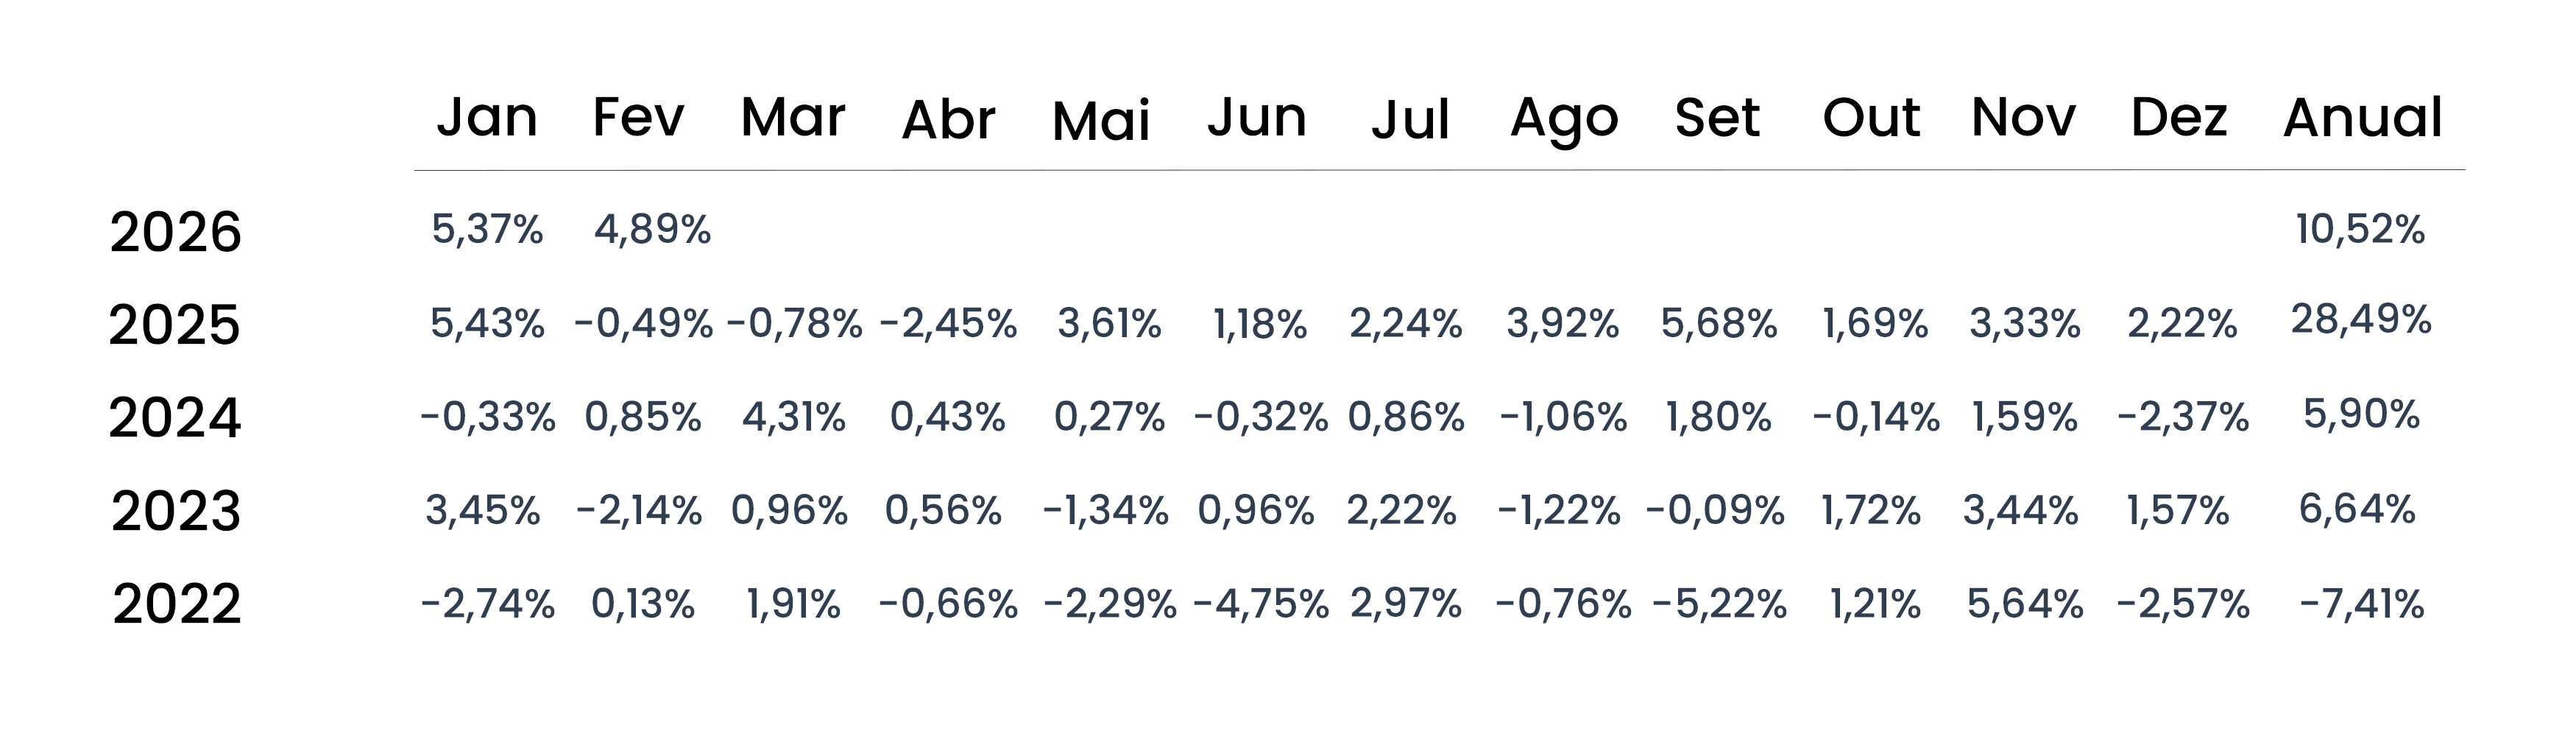Select the 2025 annual return 28,49%

[x=2360, y=320]
